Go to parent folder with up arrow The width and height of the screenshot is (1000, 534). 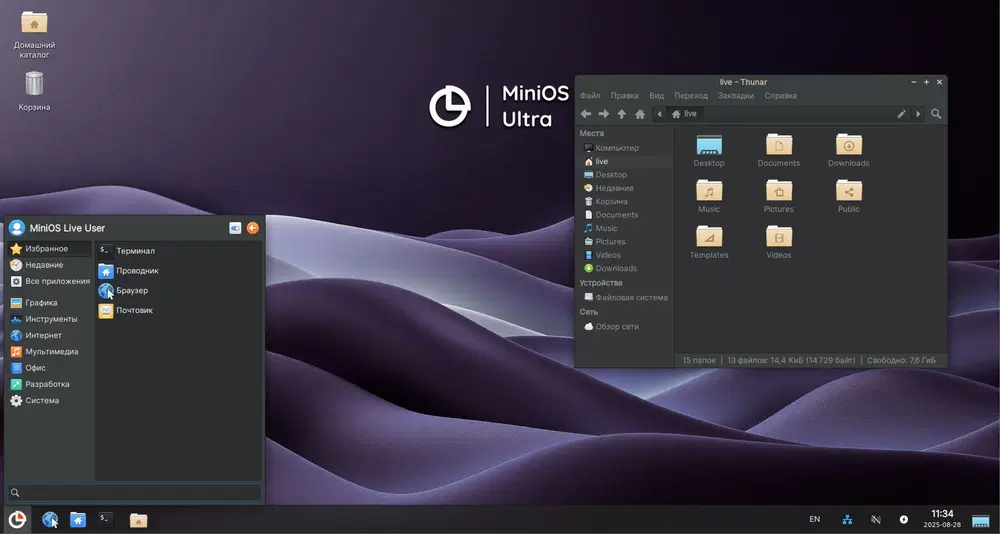click(622, 114)
